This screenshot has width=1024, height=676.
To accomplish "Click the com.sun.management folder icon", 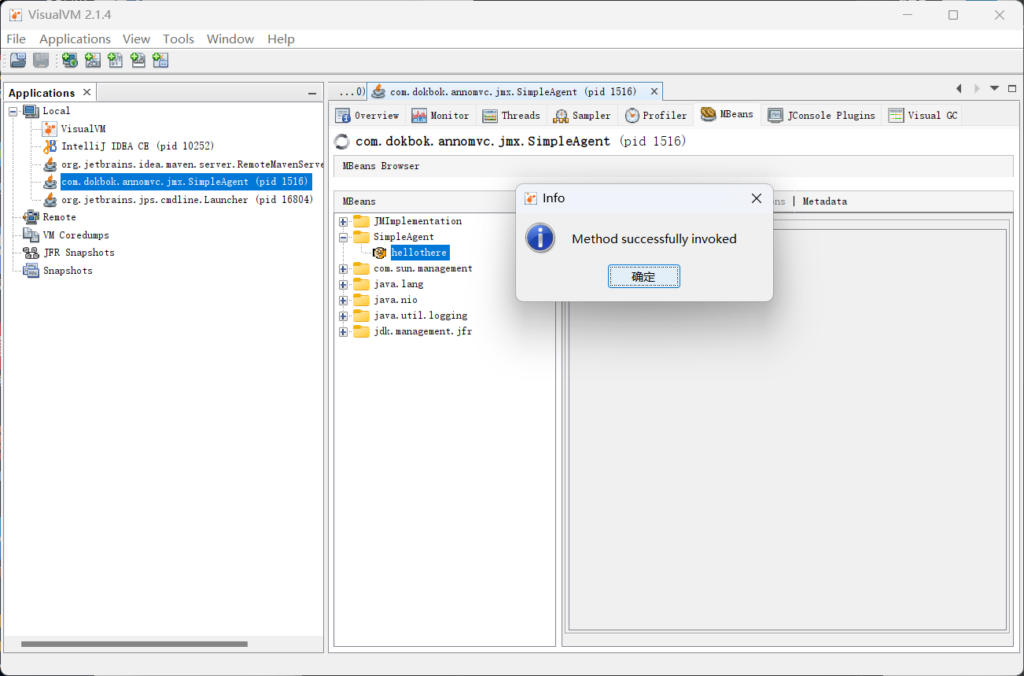I will [x=361, y=268].
